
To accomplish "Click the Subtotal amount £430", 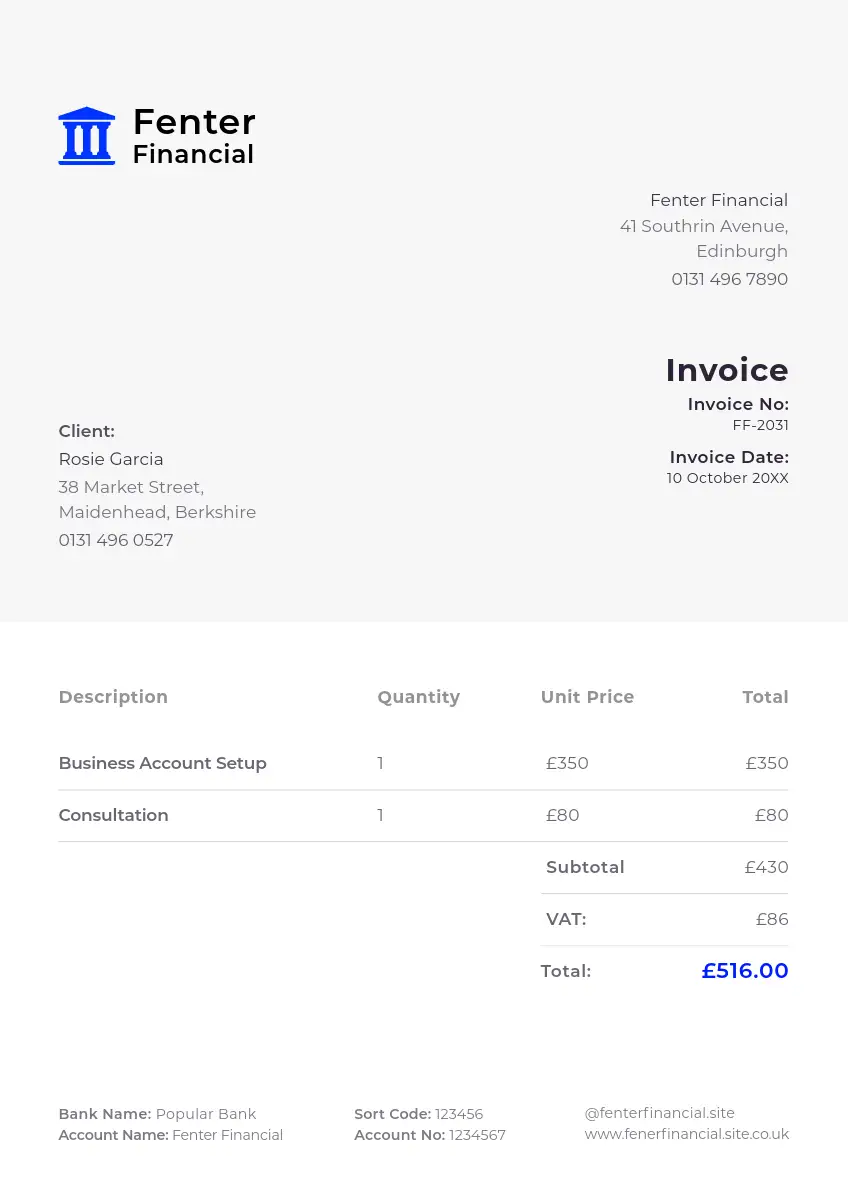I will coord(766,867).
